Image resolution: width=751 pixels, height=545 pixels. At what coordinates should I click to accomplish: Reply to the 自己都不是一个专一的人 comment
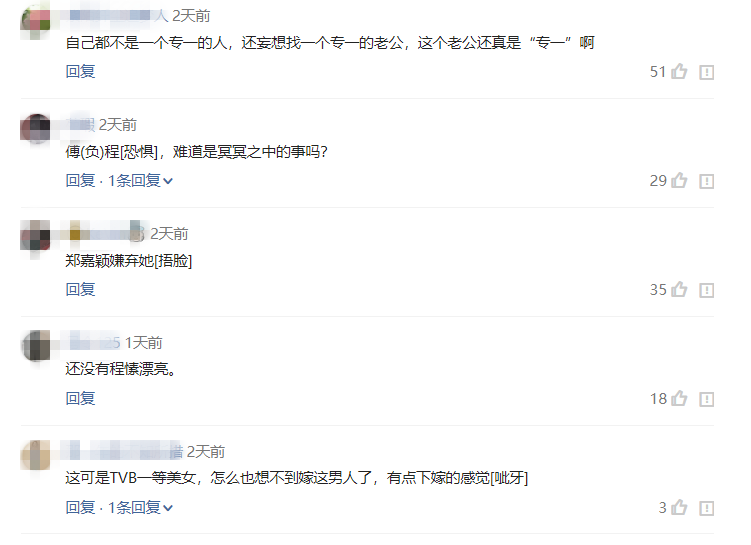click(80, 71)
